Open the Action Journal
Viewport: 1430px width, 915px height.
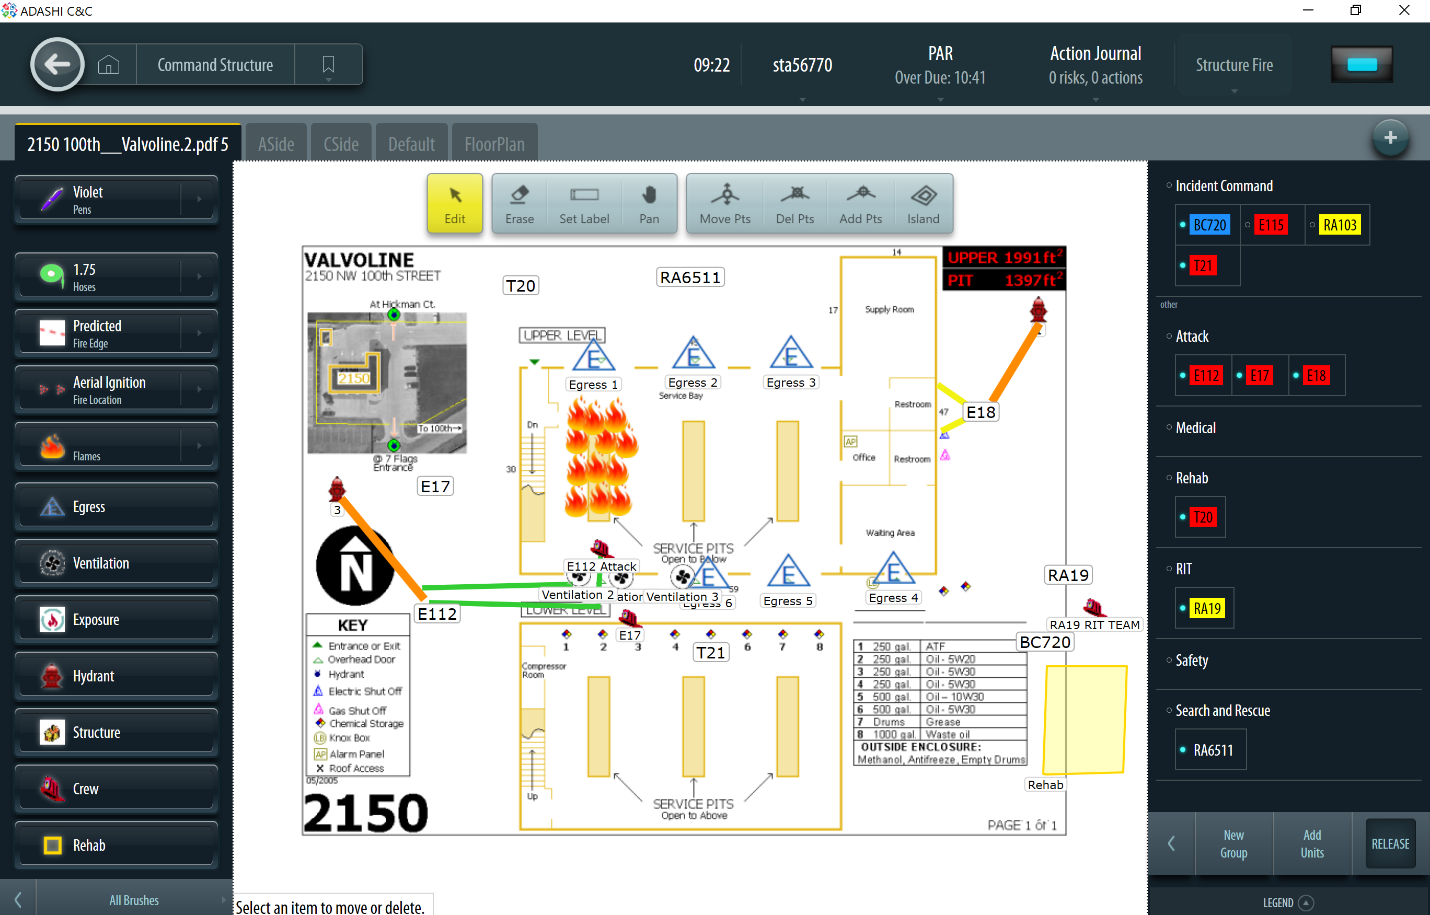pyautogui.click(x=1096, y=65)
